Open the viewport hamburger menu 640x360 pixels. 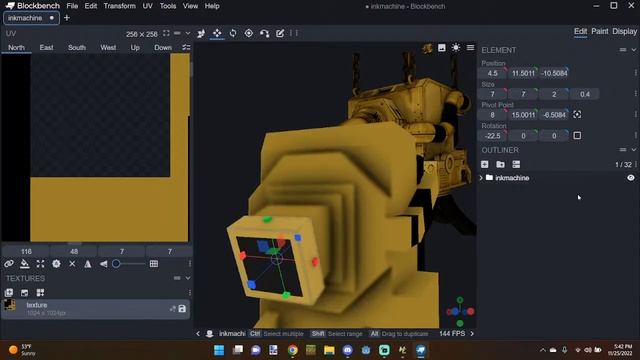coord(471,48)
